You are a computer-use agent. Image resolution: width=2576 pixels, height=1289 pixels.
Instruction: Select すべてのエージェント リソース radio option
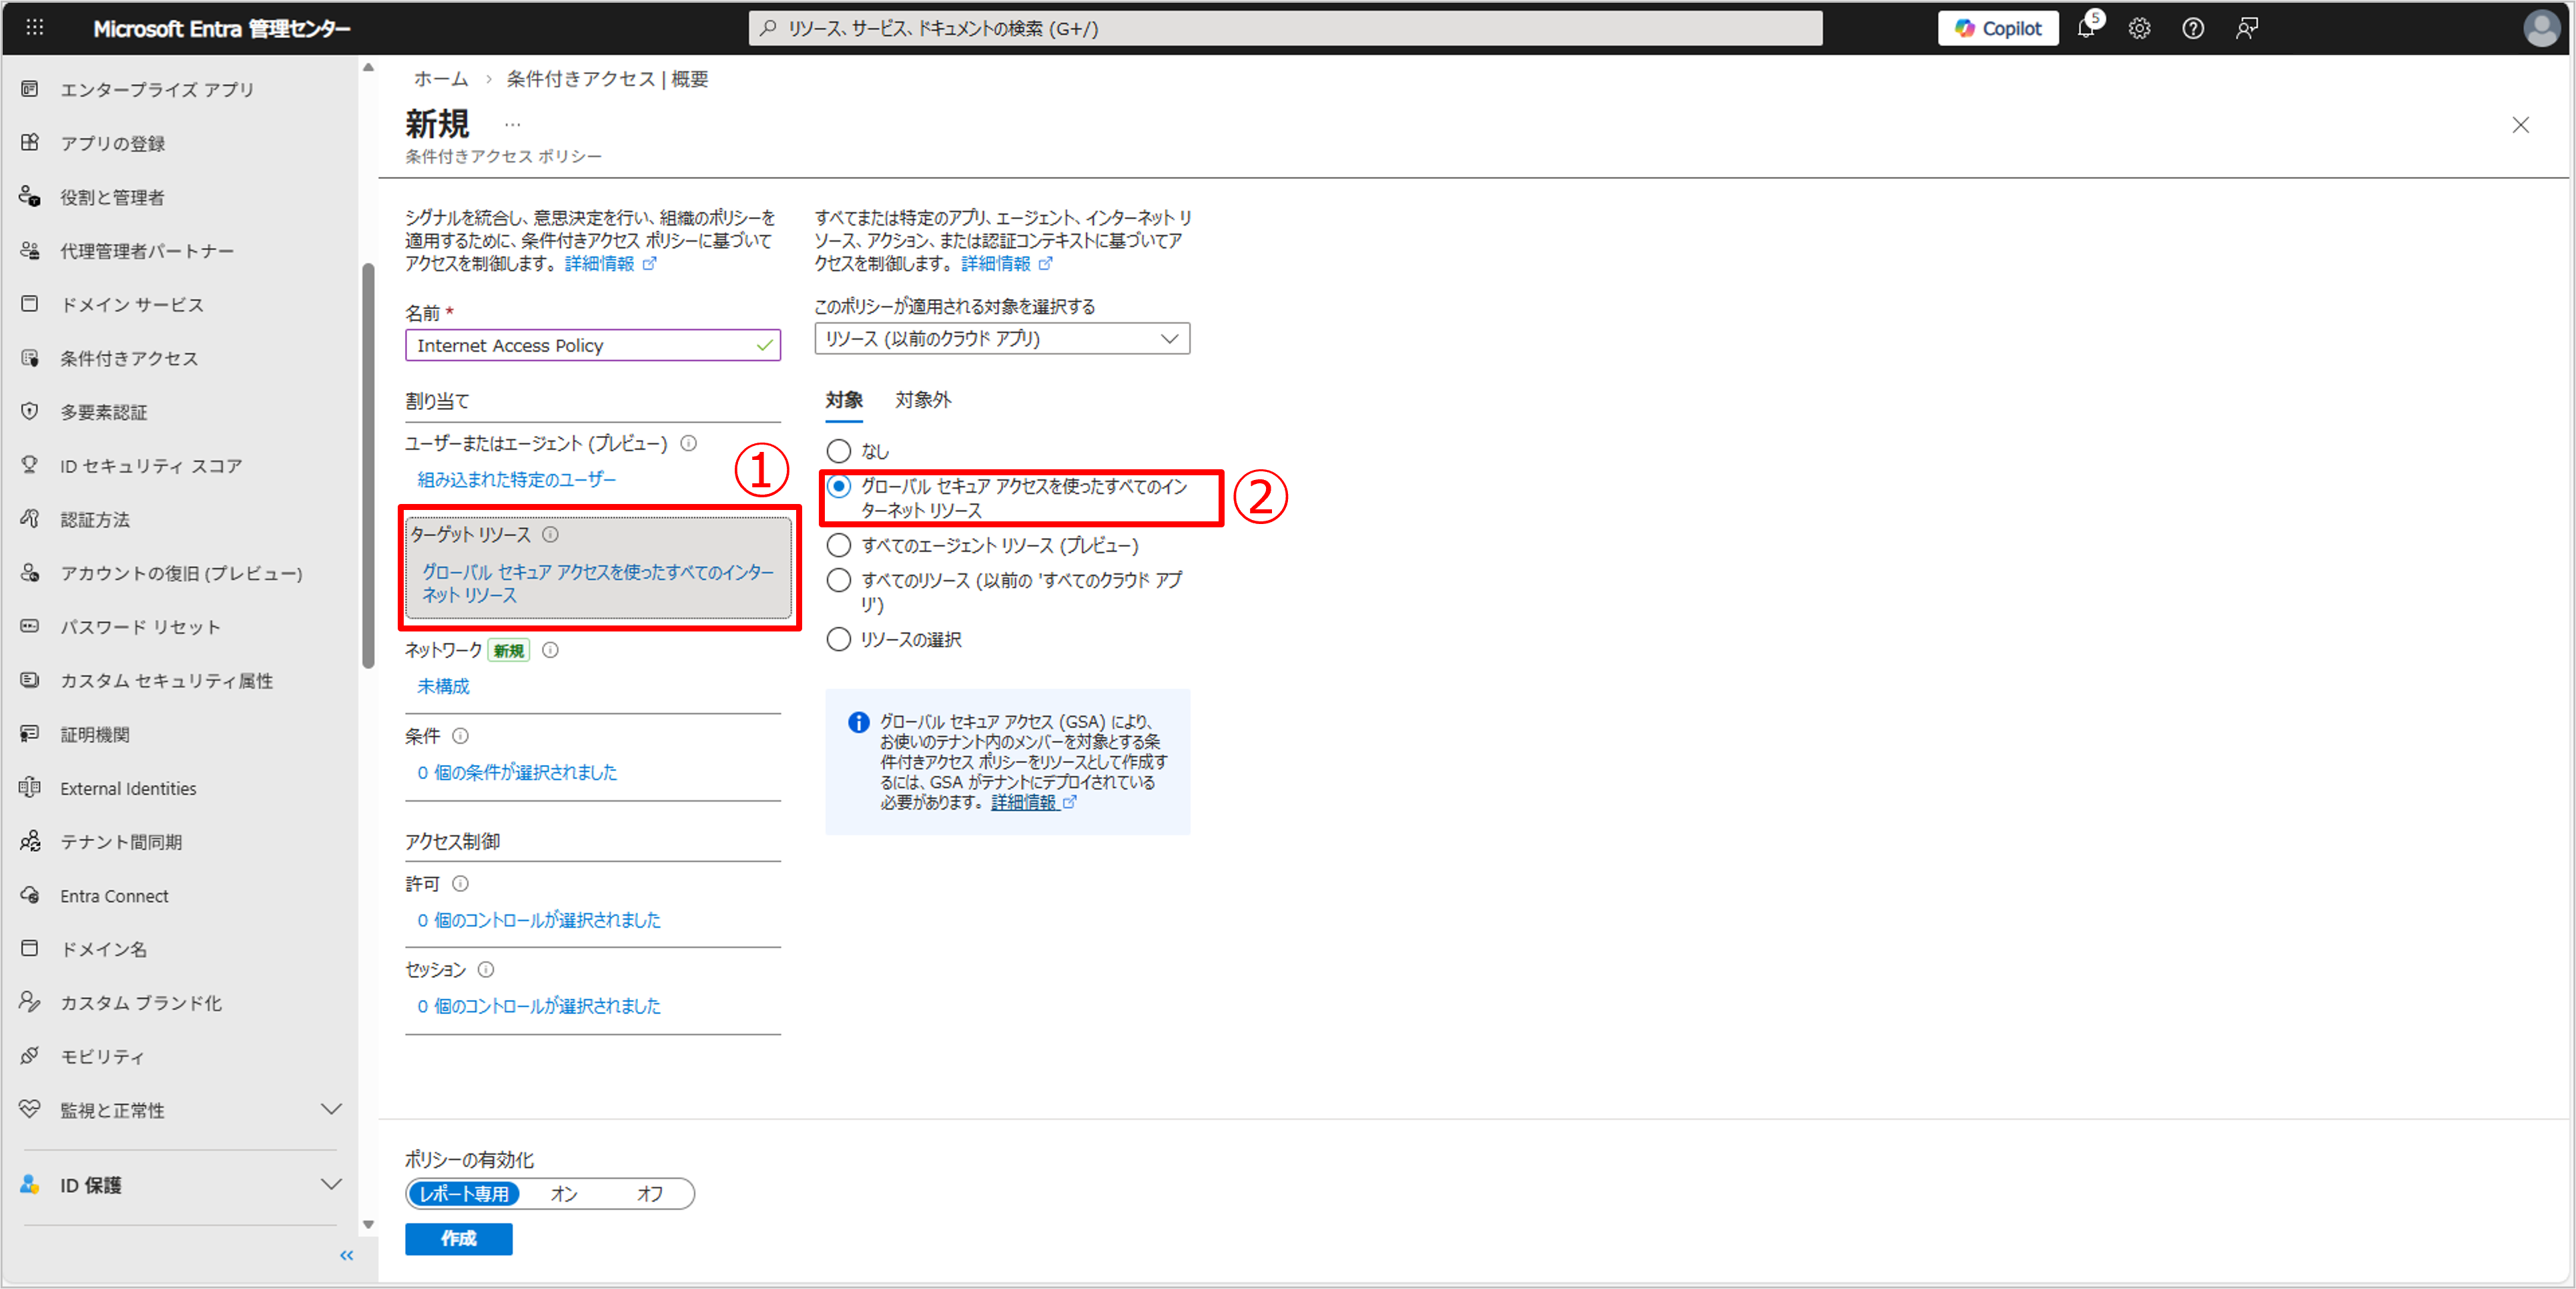point(839,545)
